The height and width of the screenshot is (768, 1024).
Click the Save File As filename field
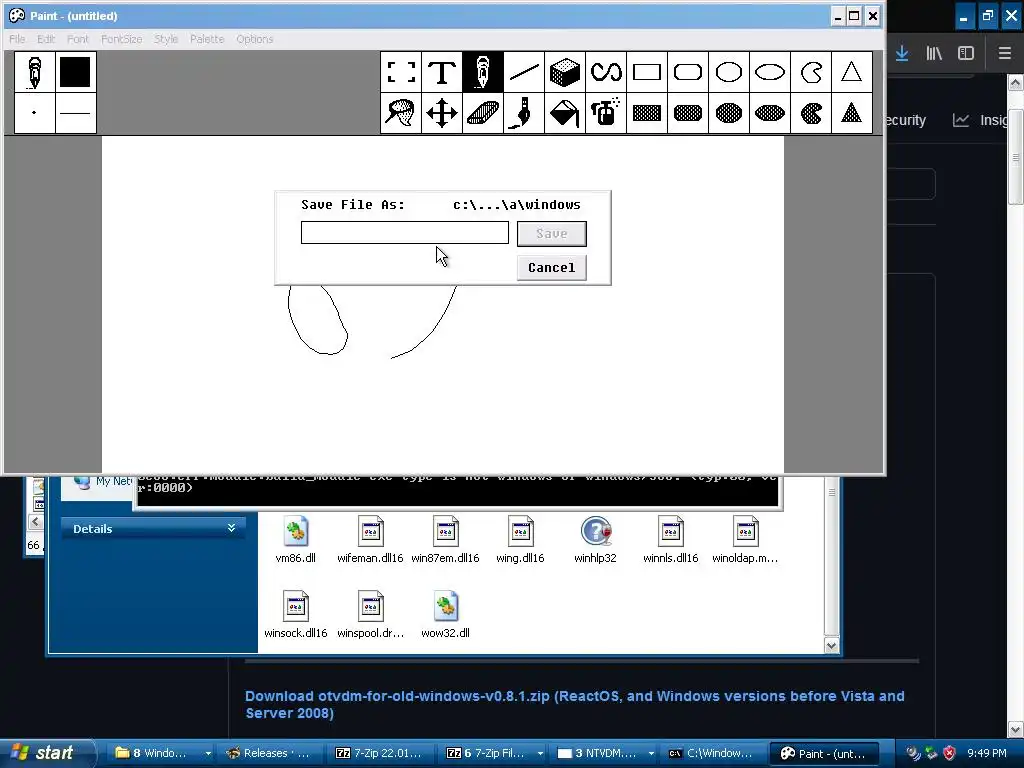click(x=405, y=232)
